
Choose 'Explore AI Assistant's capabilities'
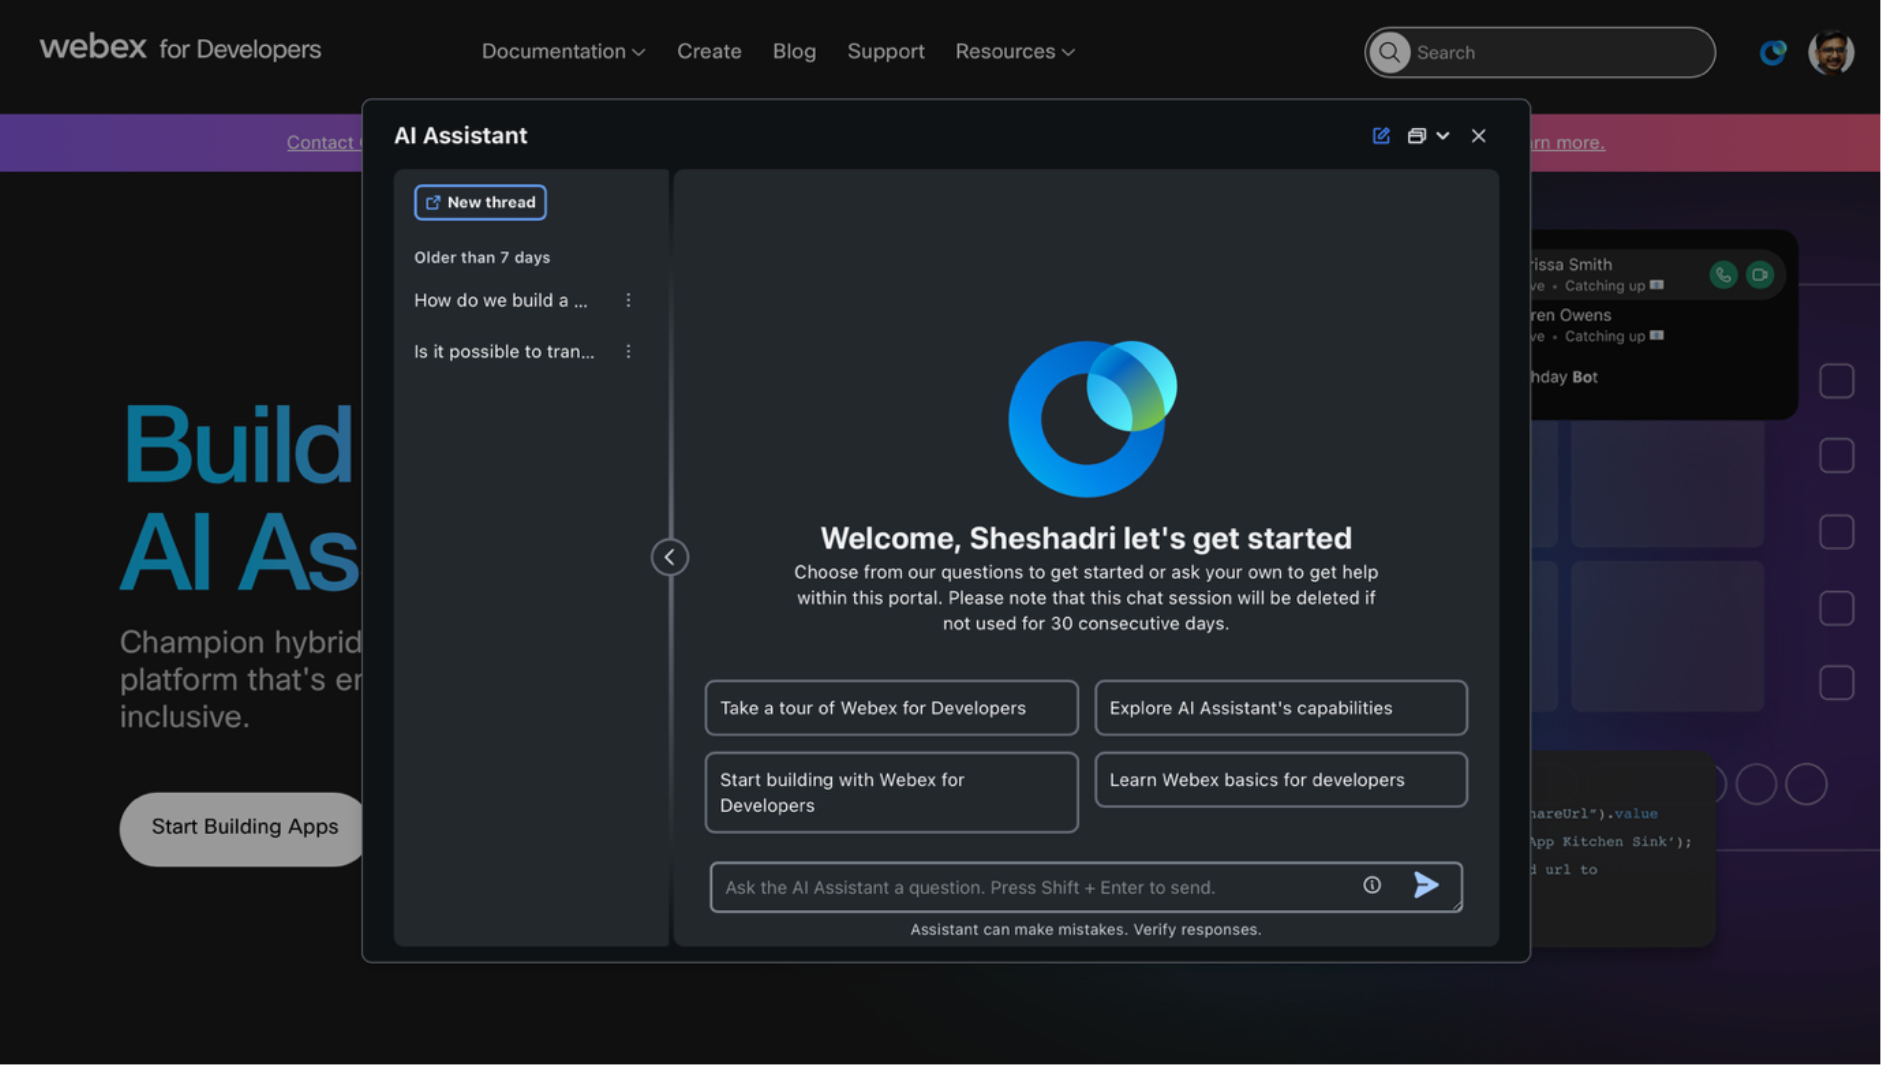click(x=1280, y=708)
